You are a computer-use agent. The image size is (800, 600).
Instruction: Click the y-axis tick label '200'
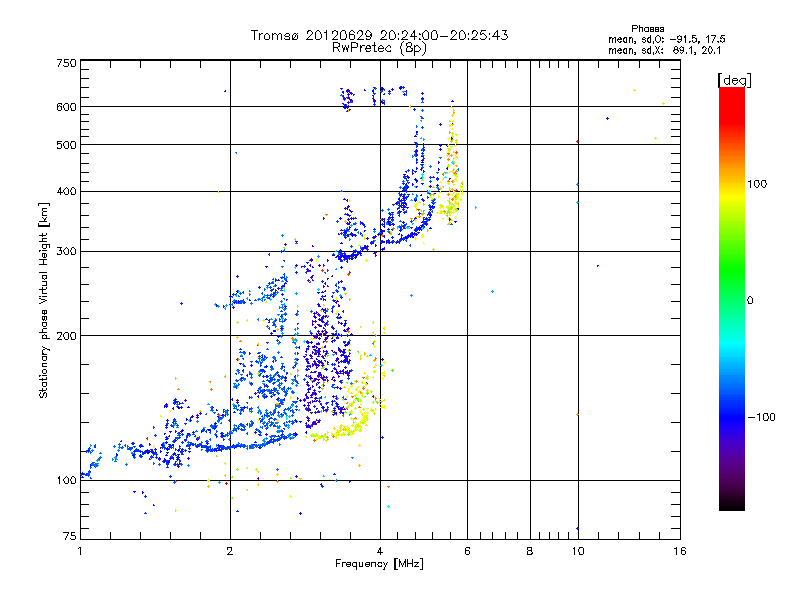(x=66, y=336)
